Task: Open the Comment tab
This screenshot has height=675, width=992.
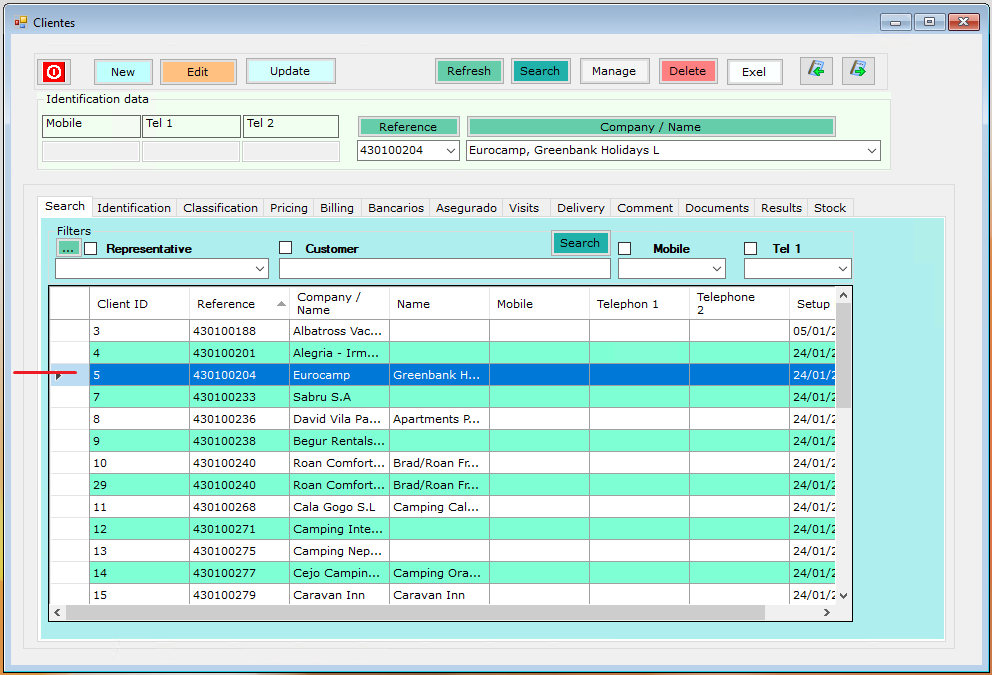Action: pyautogui.click(x=645, y=208)
